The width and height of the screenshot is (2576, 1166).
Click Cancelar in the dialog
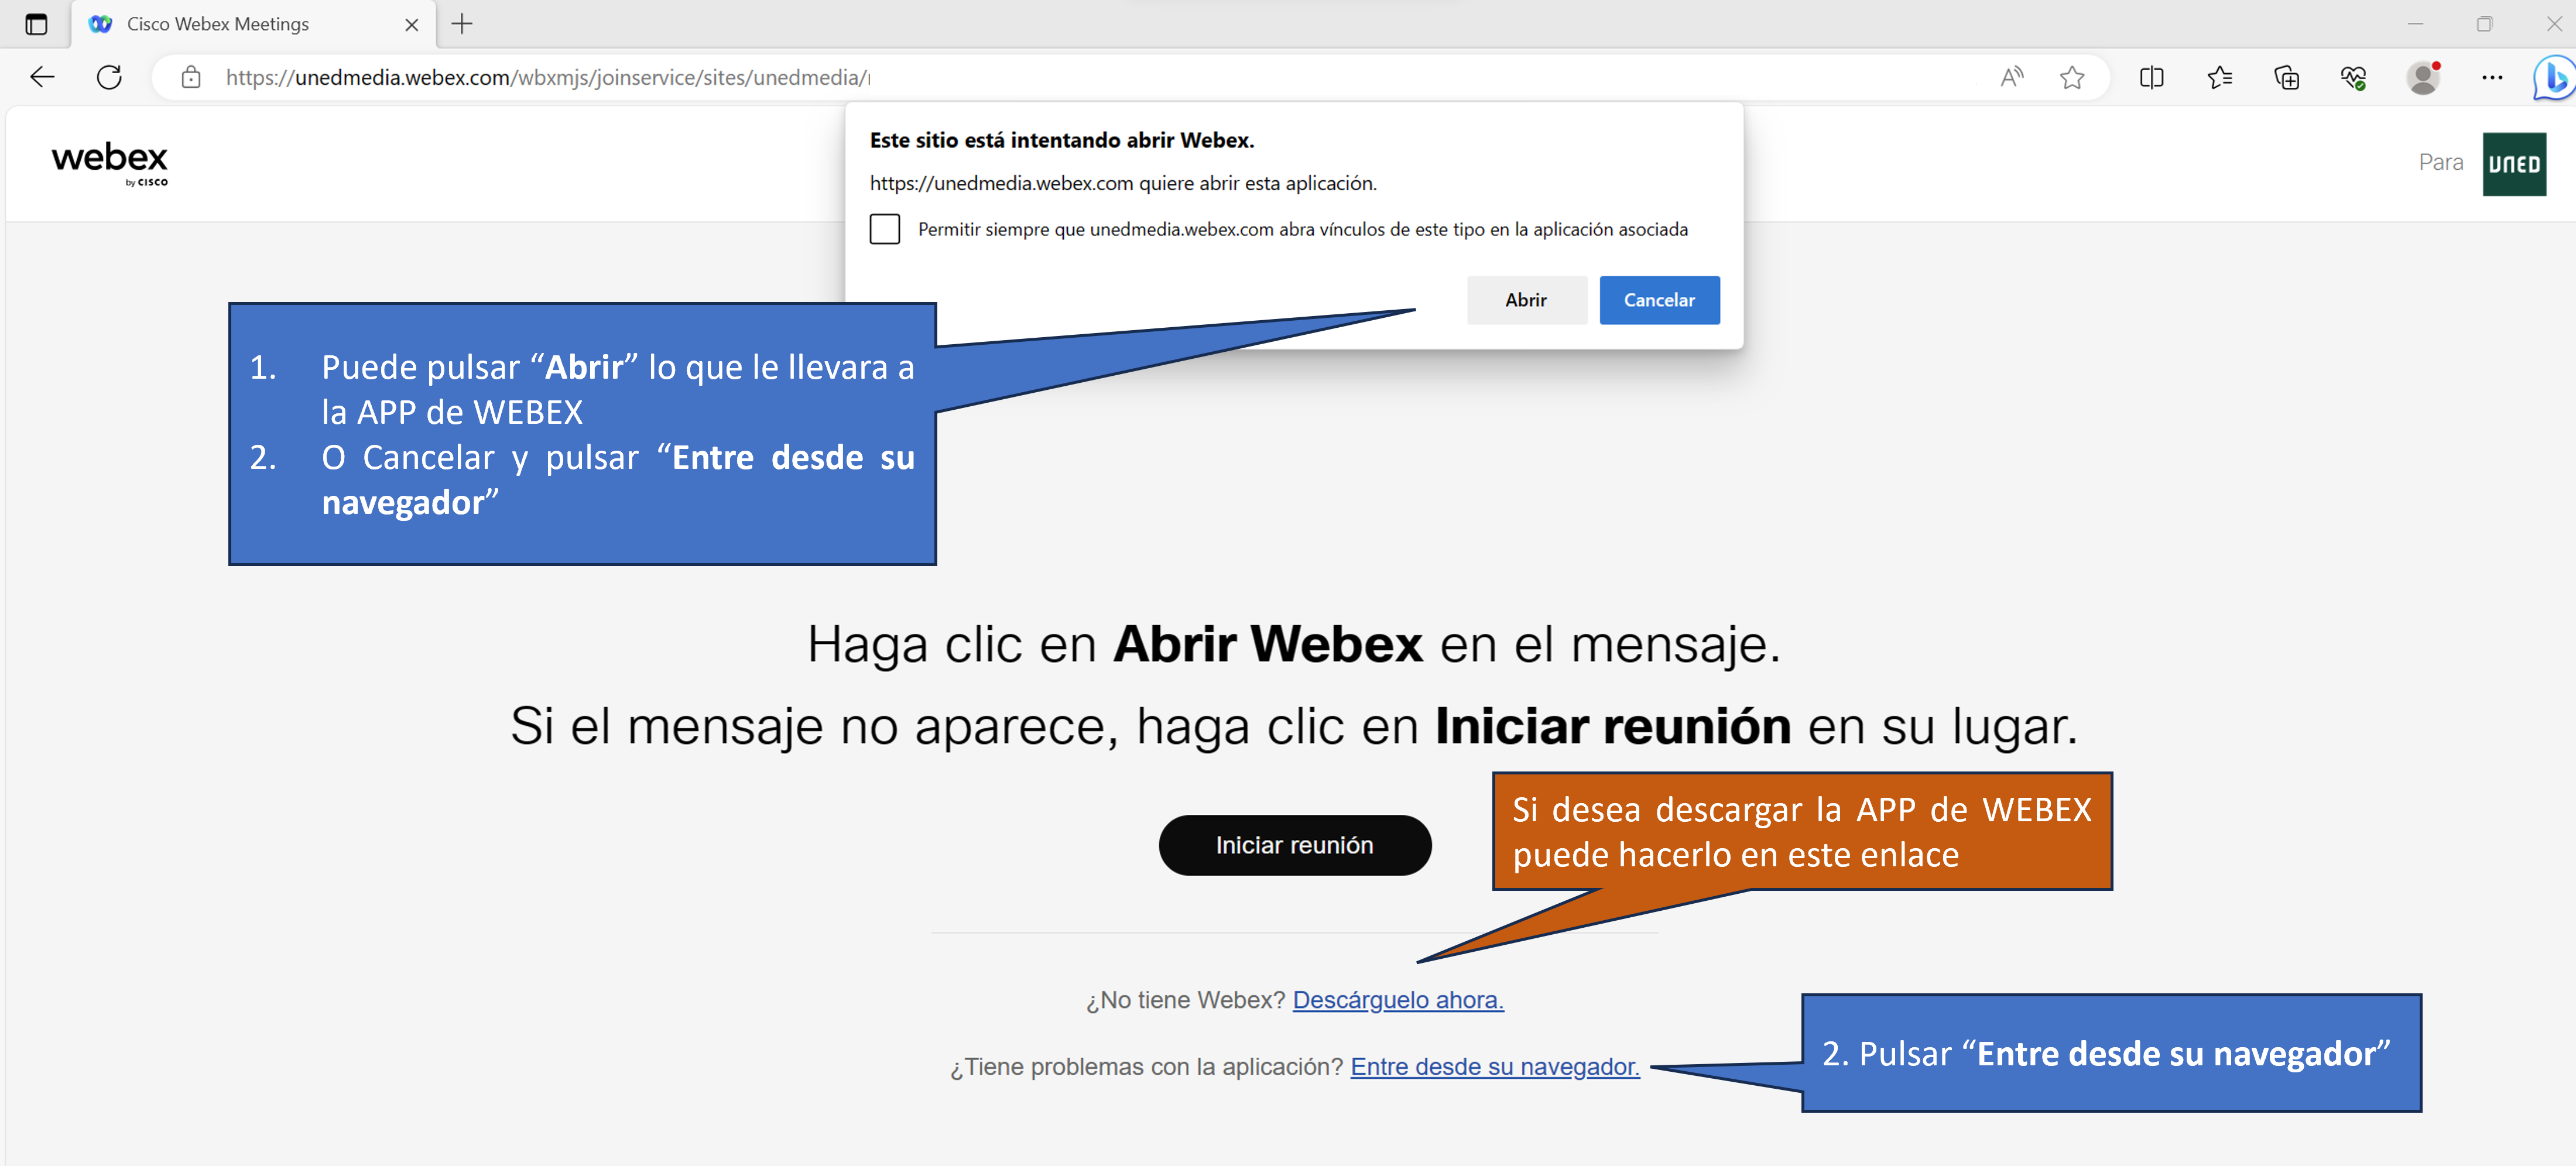coord(1659,300)
